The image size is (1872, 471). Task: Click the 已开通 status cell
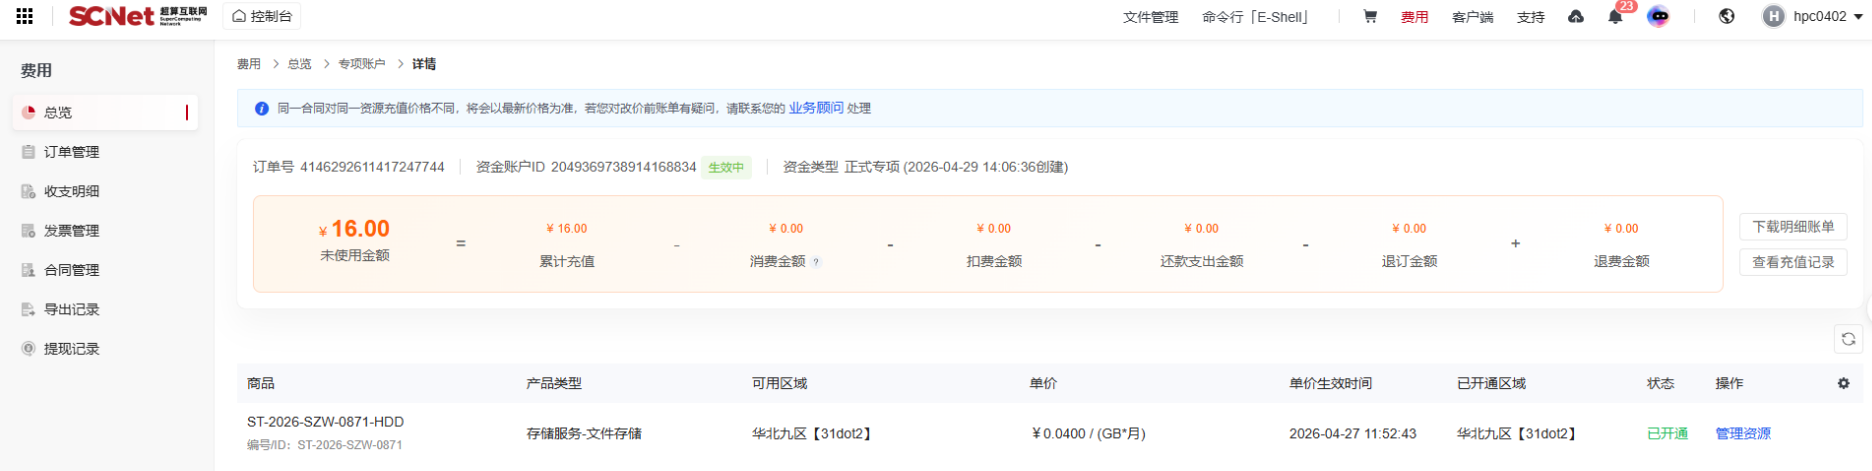1667,433
